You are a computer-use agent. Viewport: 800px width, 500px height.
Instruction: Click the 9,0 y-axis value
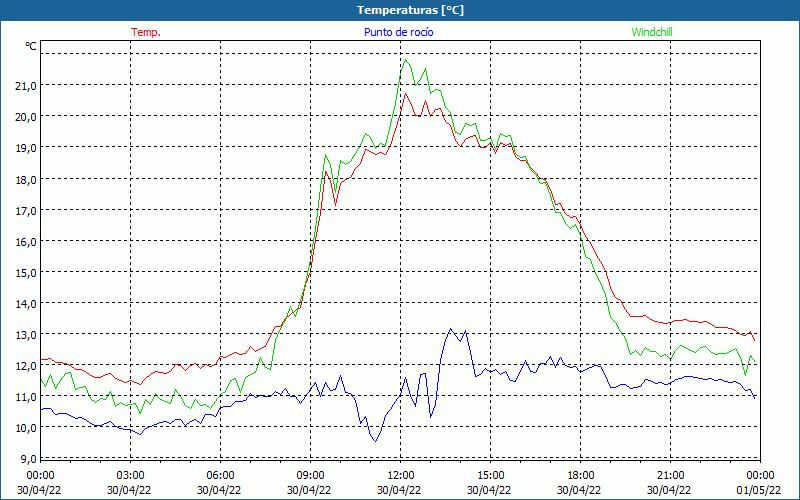(x=28, y=459)
